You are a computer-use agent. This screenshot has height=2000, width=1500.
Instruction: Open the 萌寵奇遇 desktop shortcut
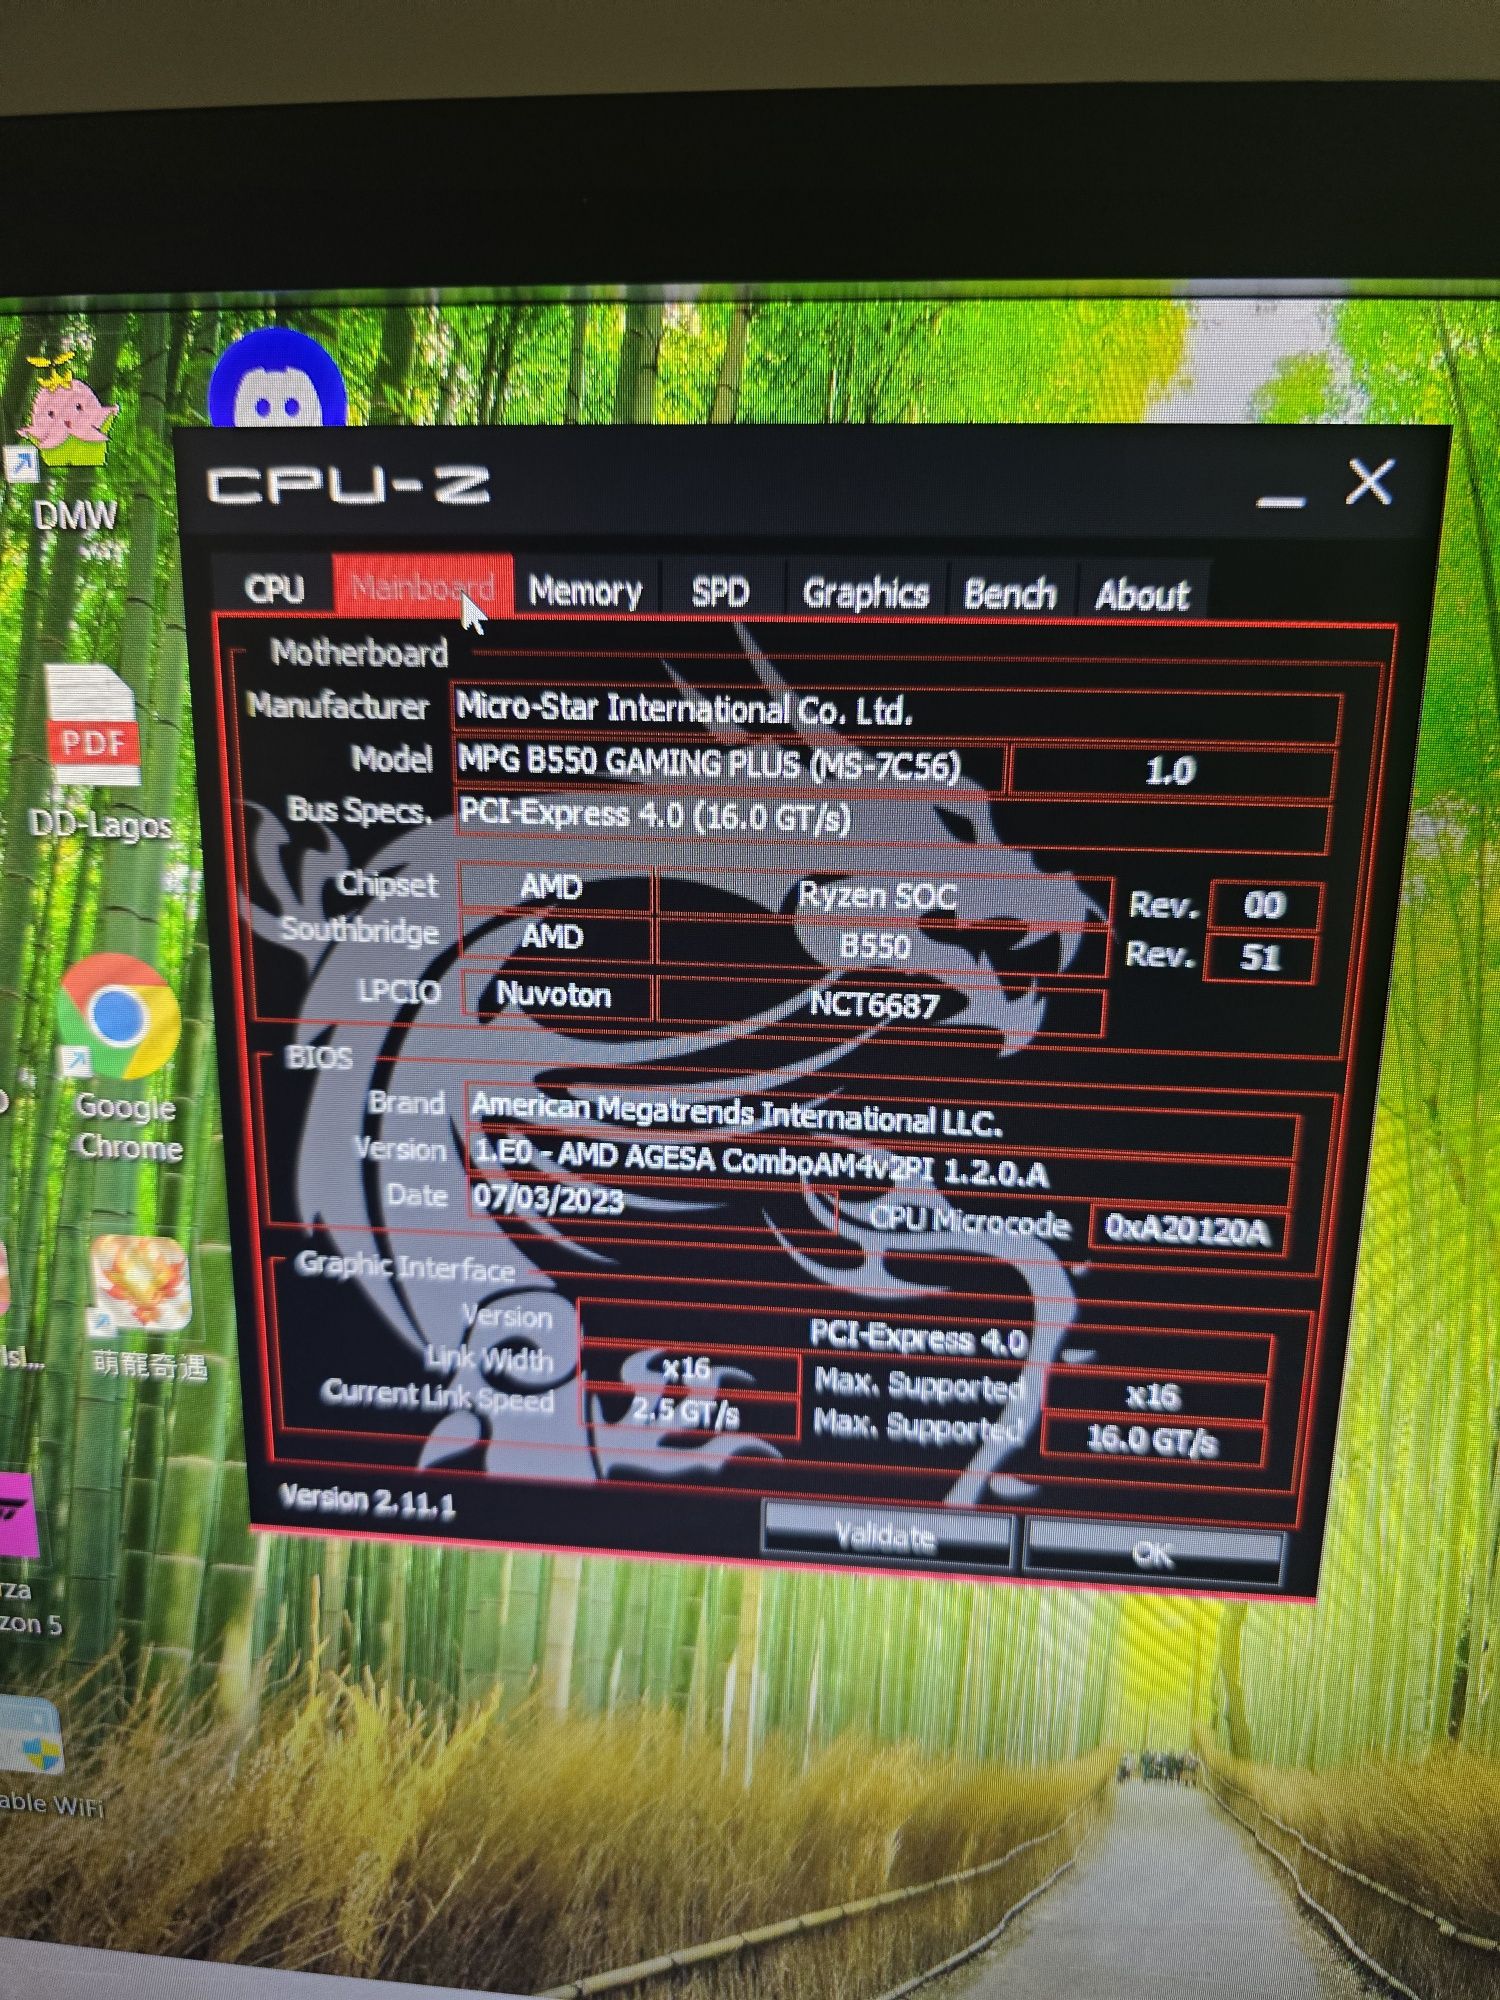click(144, 1308)
